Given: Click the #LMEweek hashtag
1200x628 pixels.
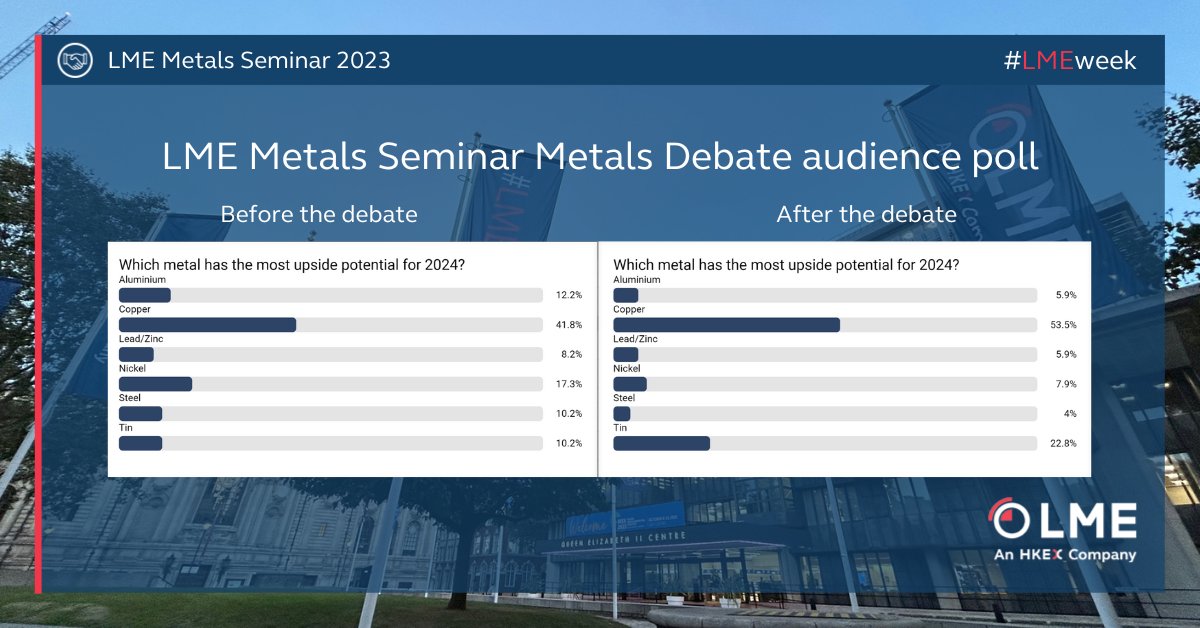Looking at the screenshot, I should (x=1070, y=60).
